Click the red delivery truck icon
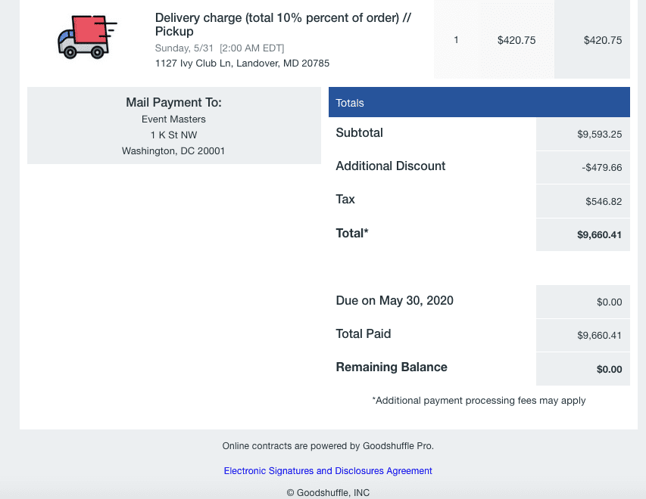The image size is (646, 499). coord(87,37)
